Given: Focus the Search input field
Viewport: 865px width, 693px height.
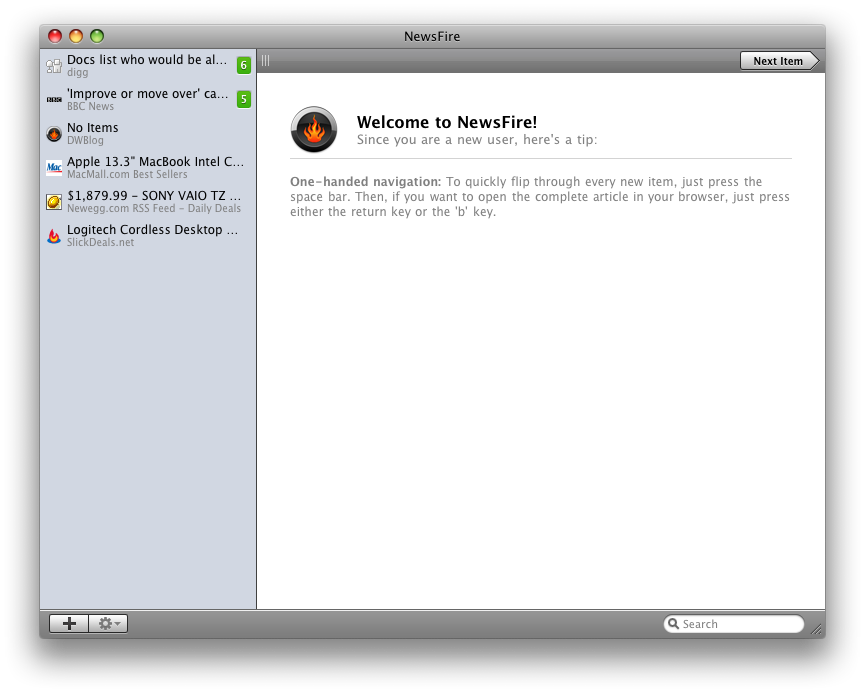Looking at the screenshot, I should (x=740, y=624).
